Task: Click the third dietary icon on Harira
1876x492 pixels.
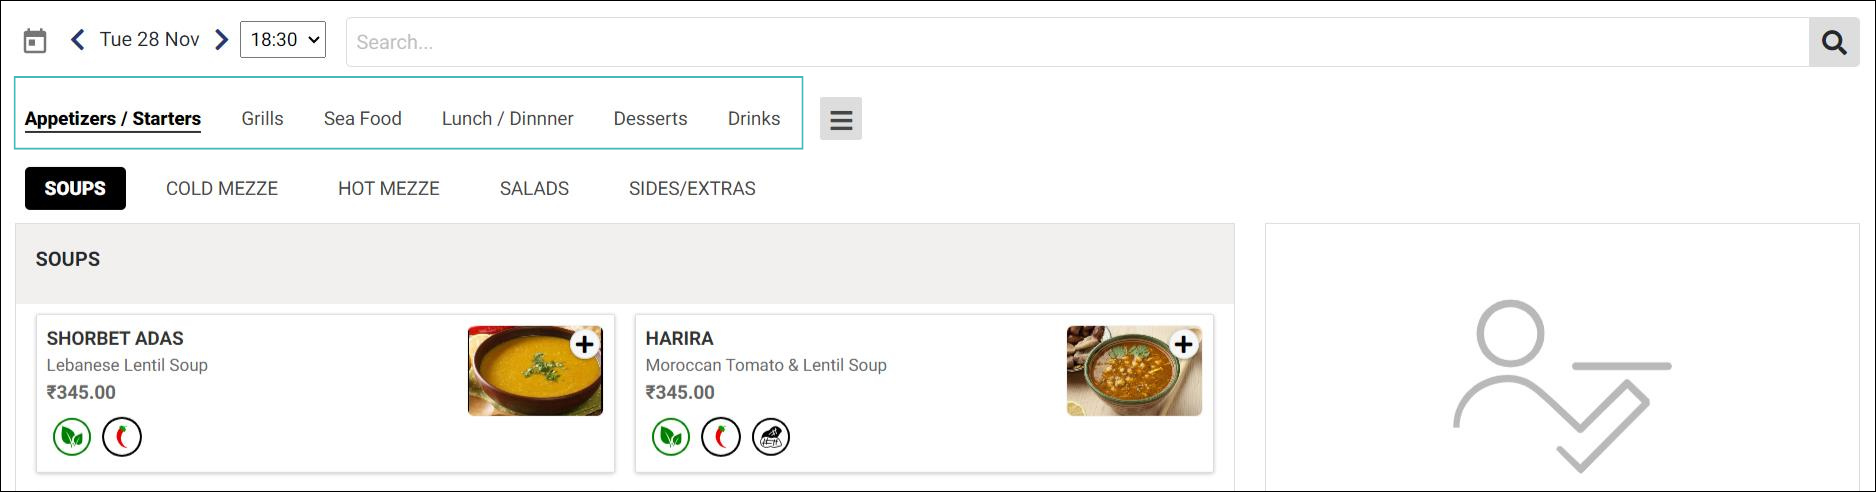Action: click(770, 437)
